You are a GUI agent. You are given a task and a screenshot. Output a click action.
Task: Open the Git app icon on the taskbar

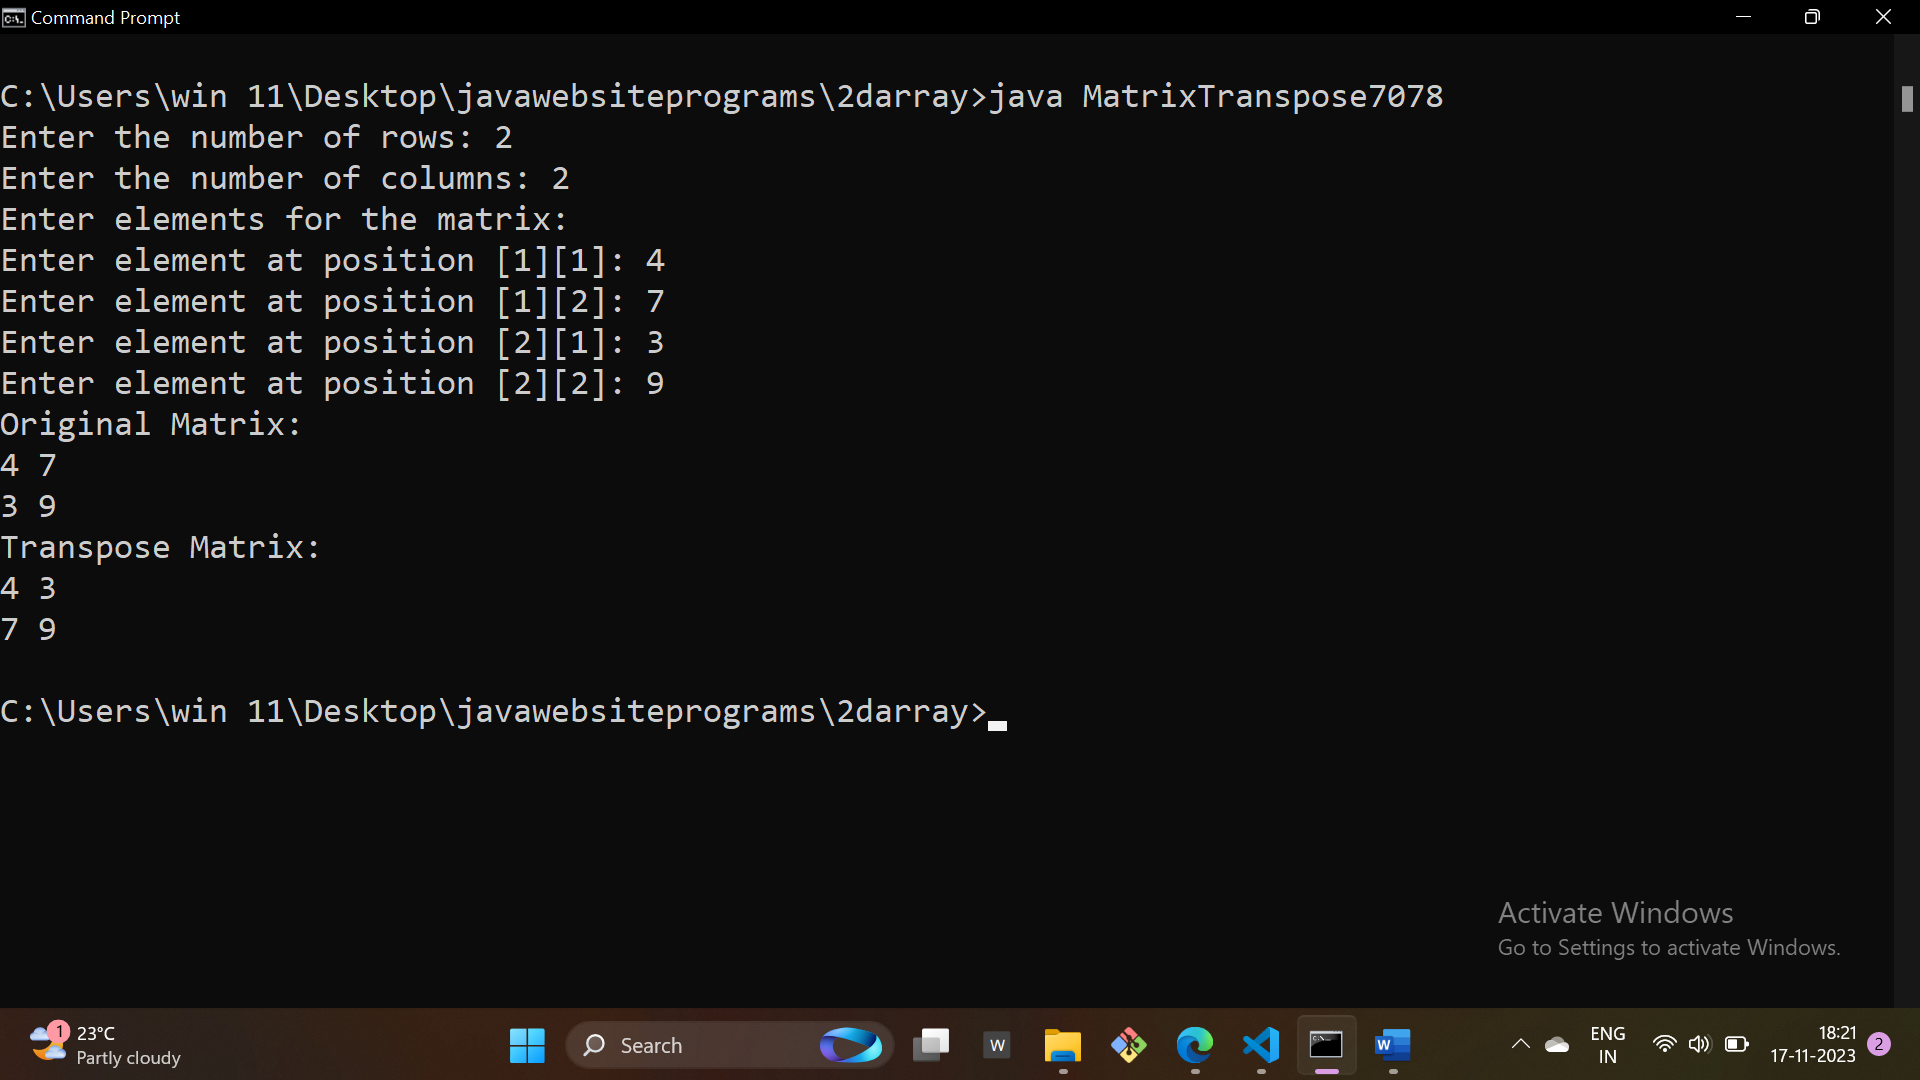[x=1128, y=1045]
